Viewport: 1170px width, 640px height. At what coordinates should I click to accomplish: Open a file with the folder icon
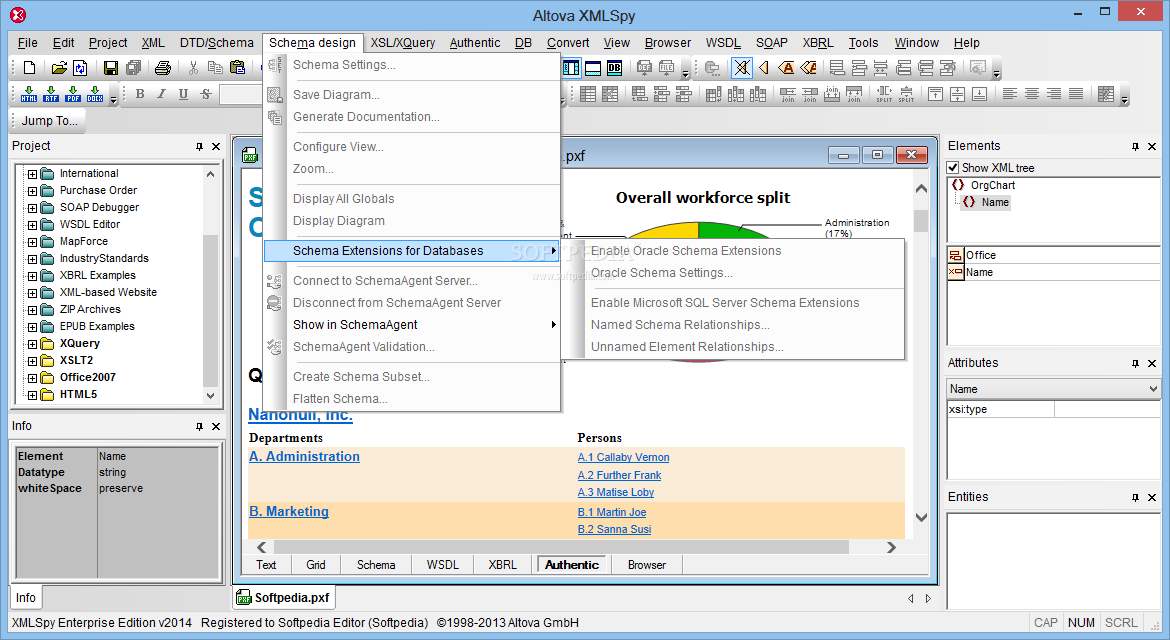pyautogui.click(x=59, y=68)
